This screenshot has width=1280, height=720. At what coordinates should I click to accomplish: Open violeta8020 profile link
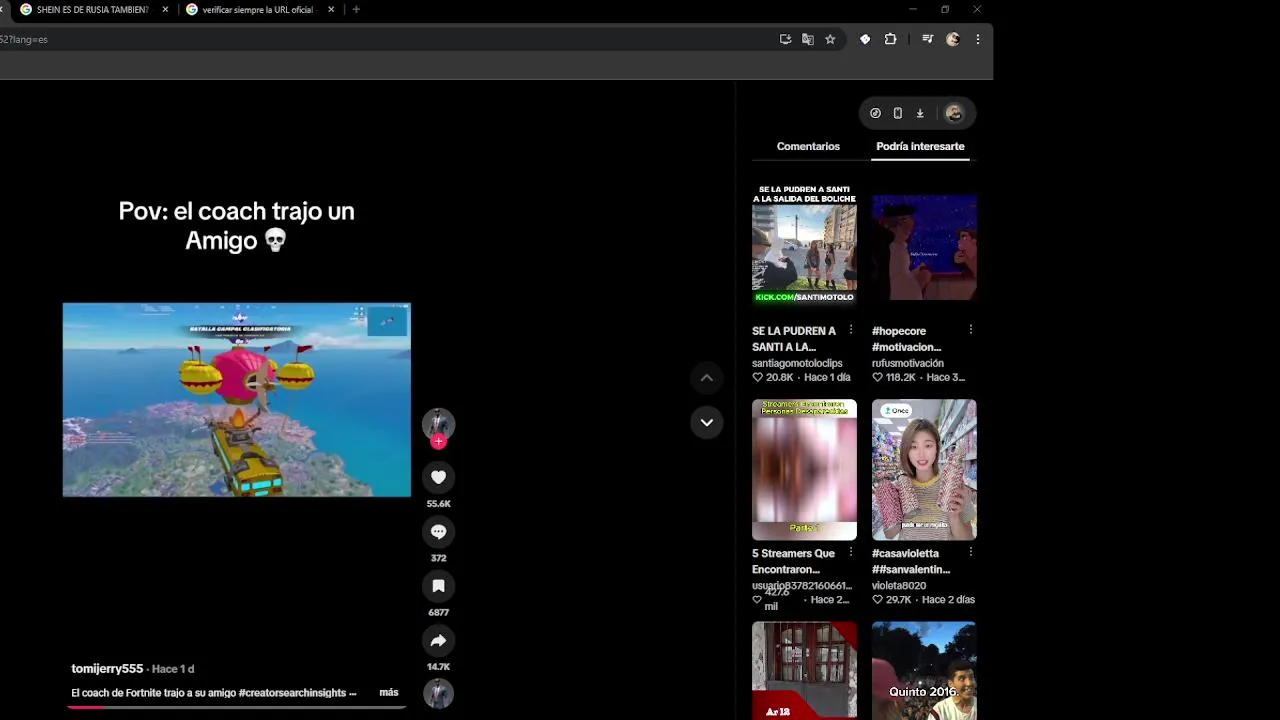898,585
